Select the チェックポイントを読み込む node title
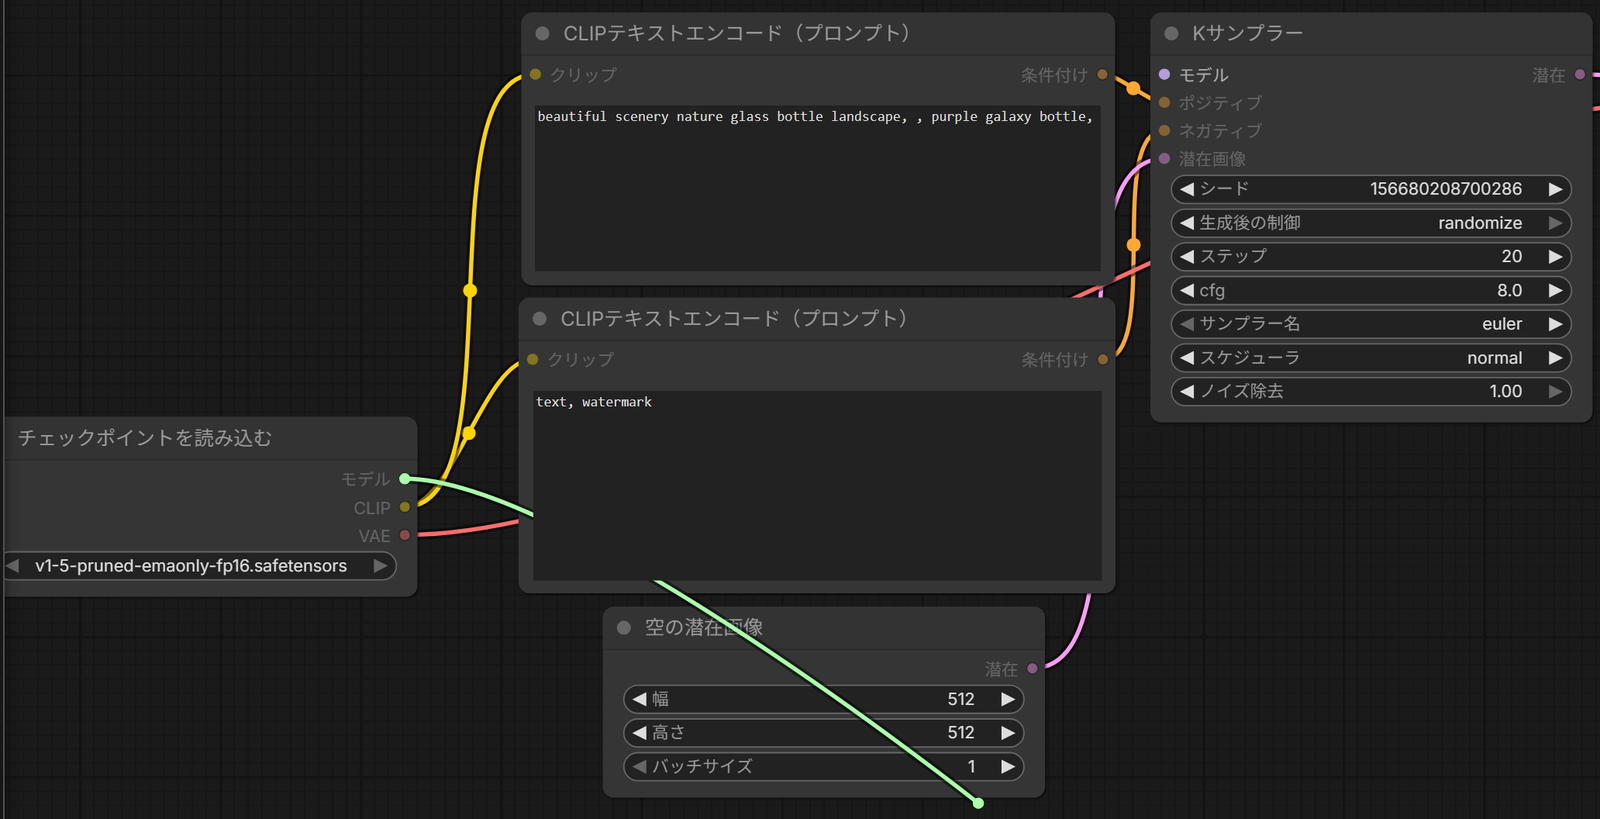 point(145,438)
